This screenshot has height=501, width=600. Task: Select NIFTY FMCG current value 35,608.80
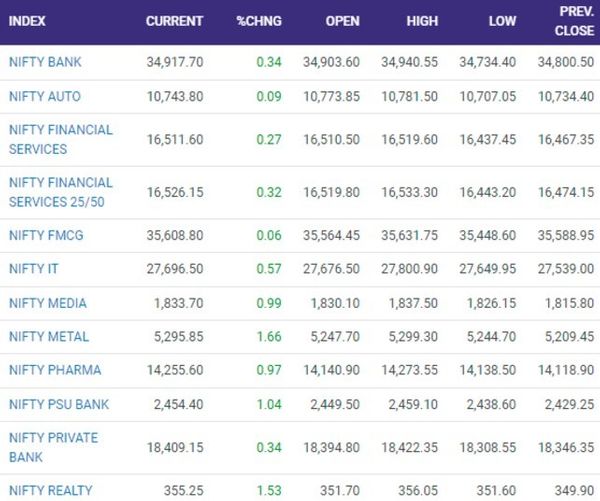point(175,235)
